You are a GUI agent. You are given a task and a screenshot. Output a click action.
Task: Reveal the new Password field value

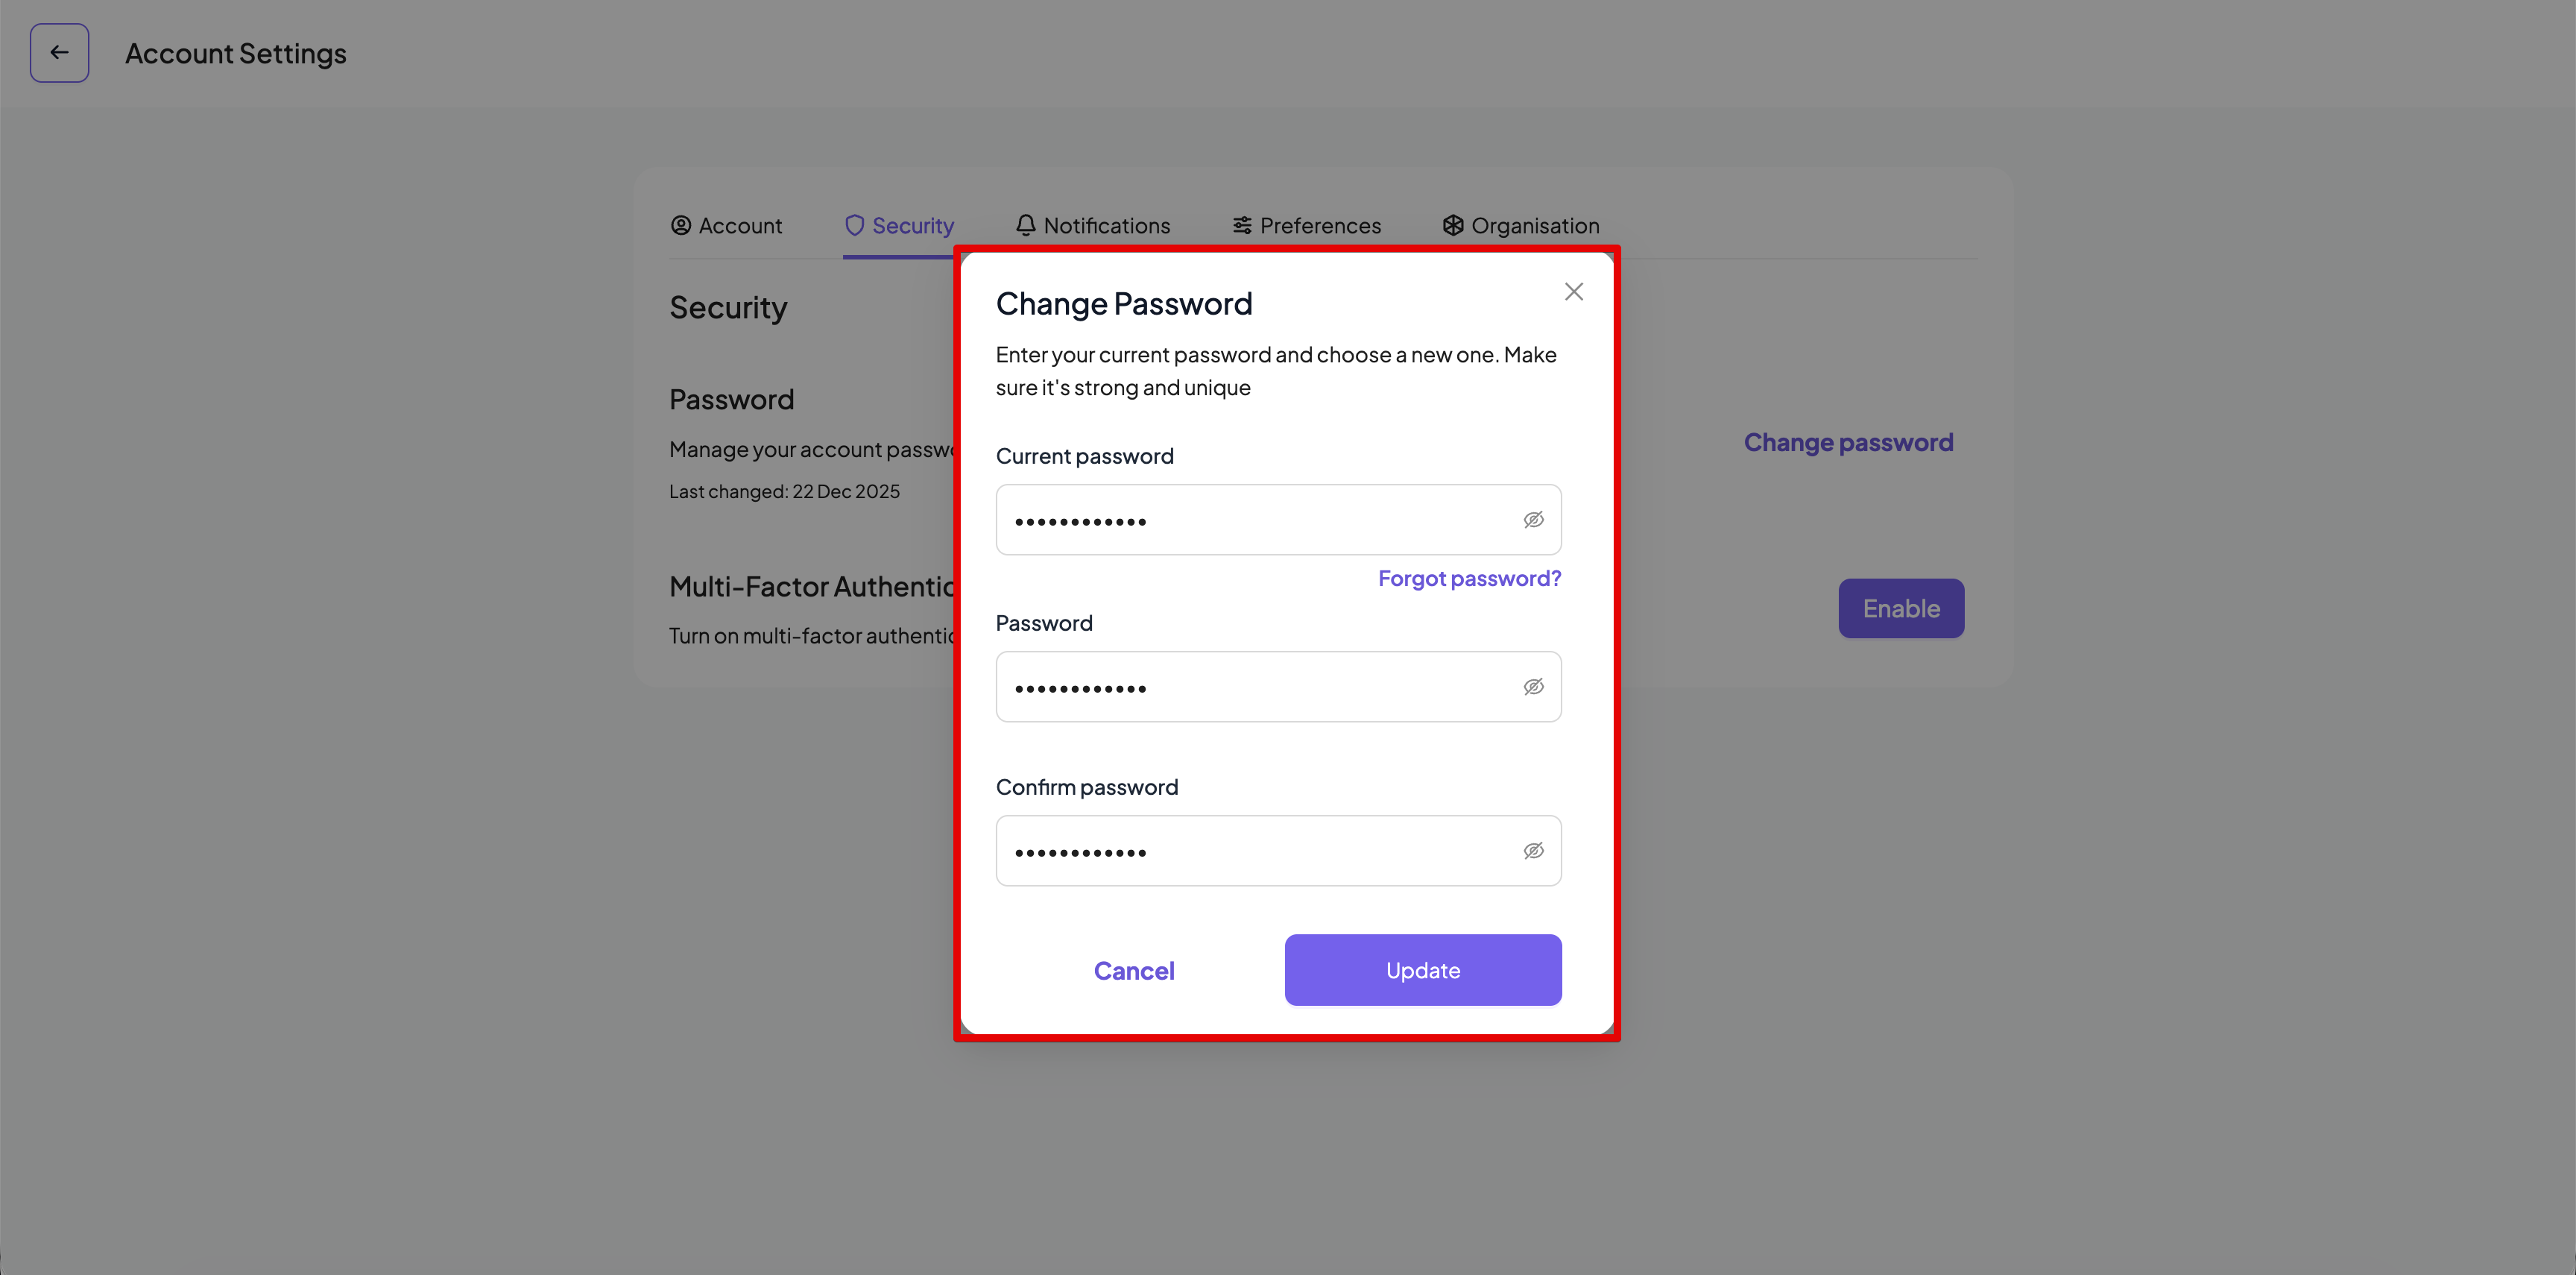point(1534,686)
